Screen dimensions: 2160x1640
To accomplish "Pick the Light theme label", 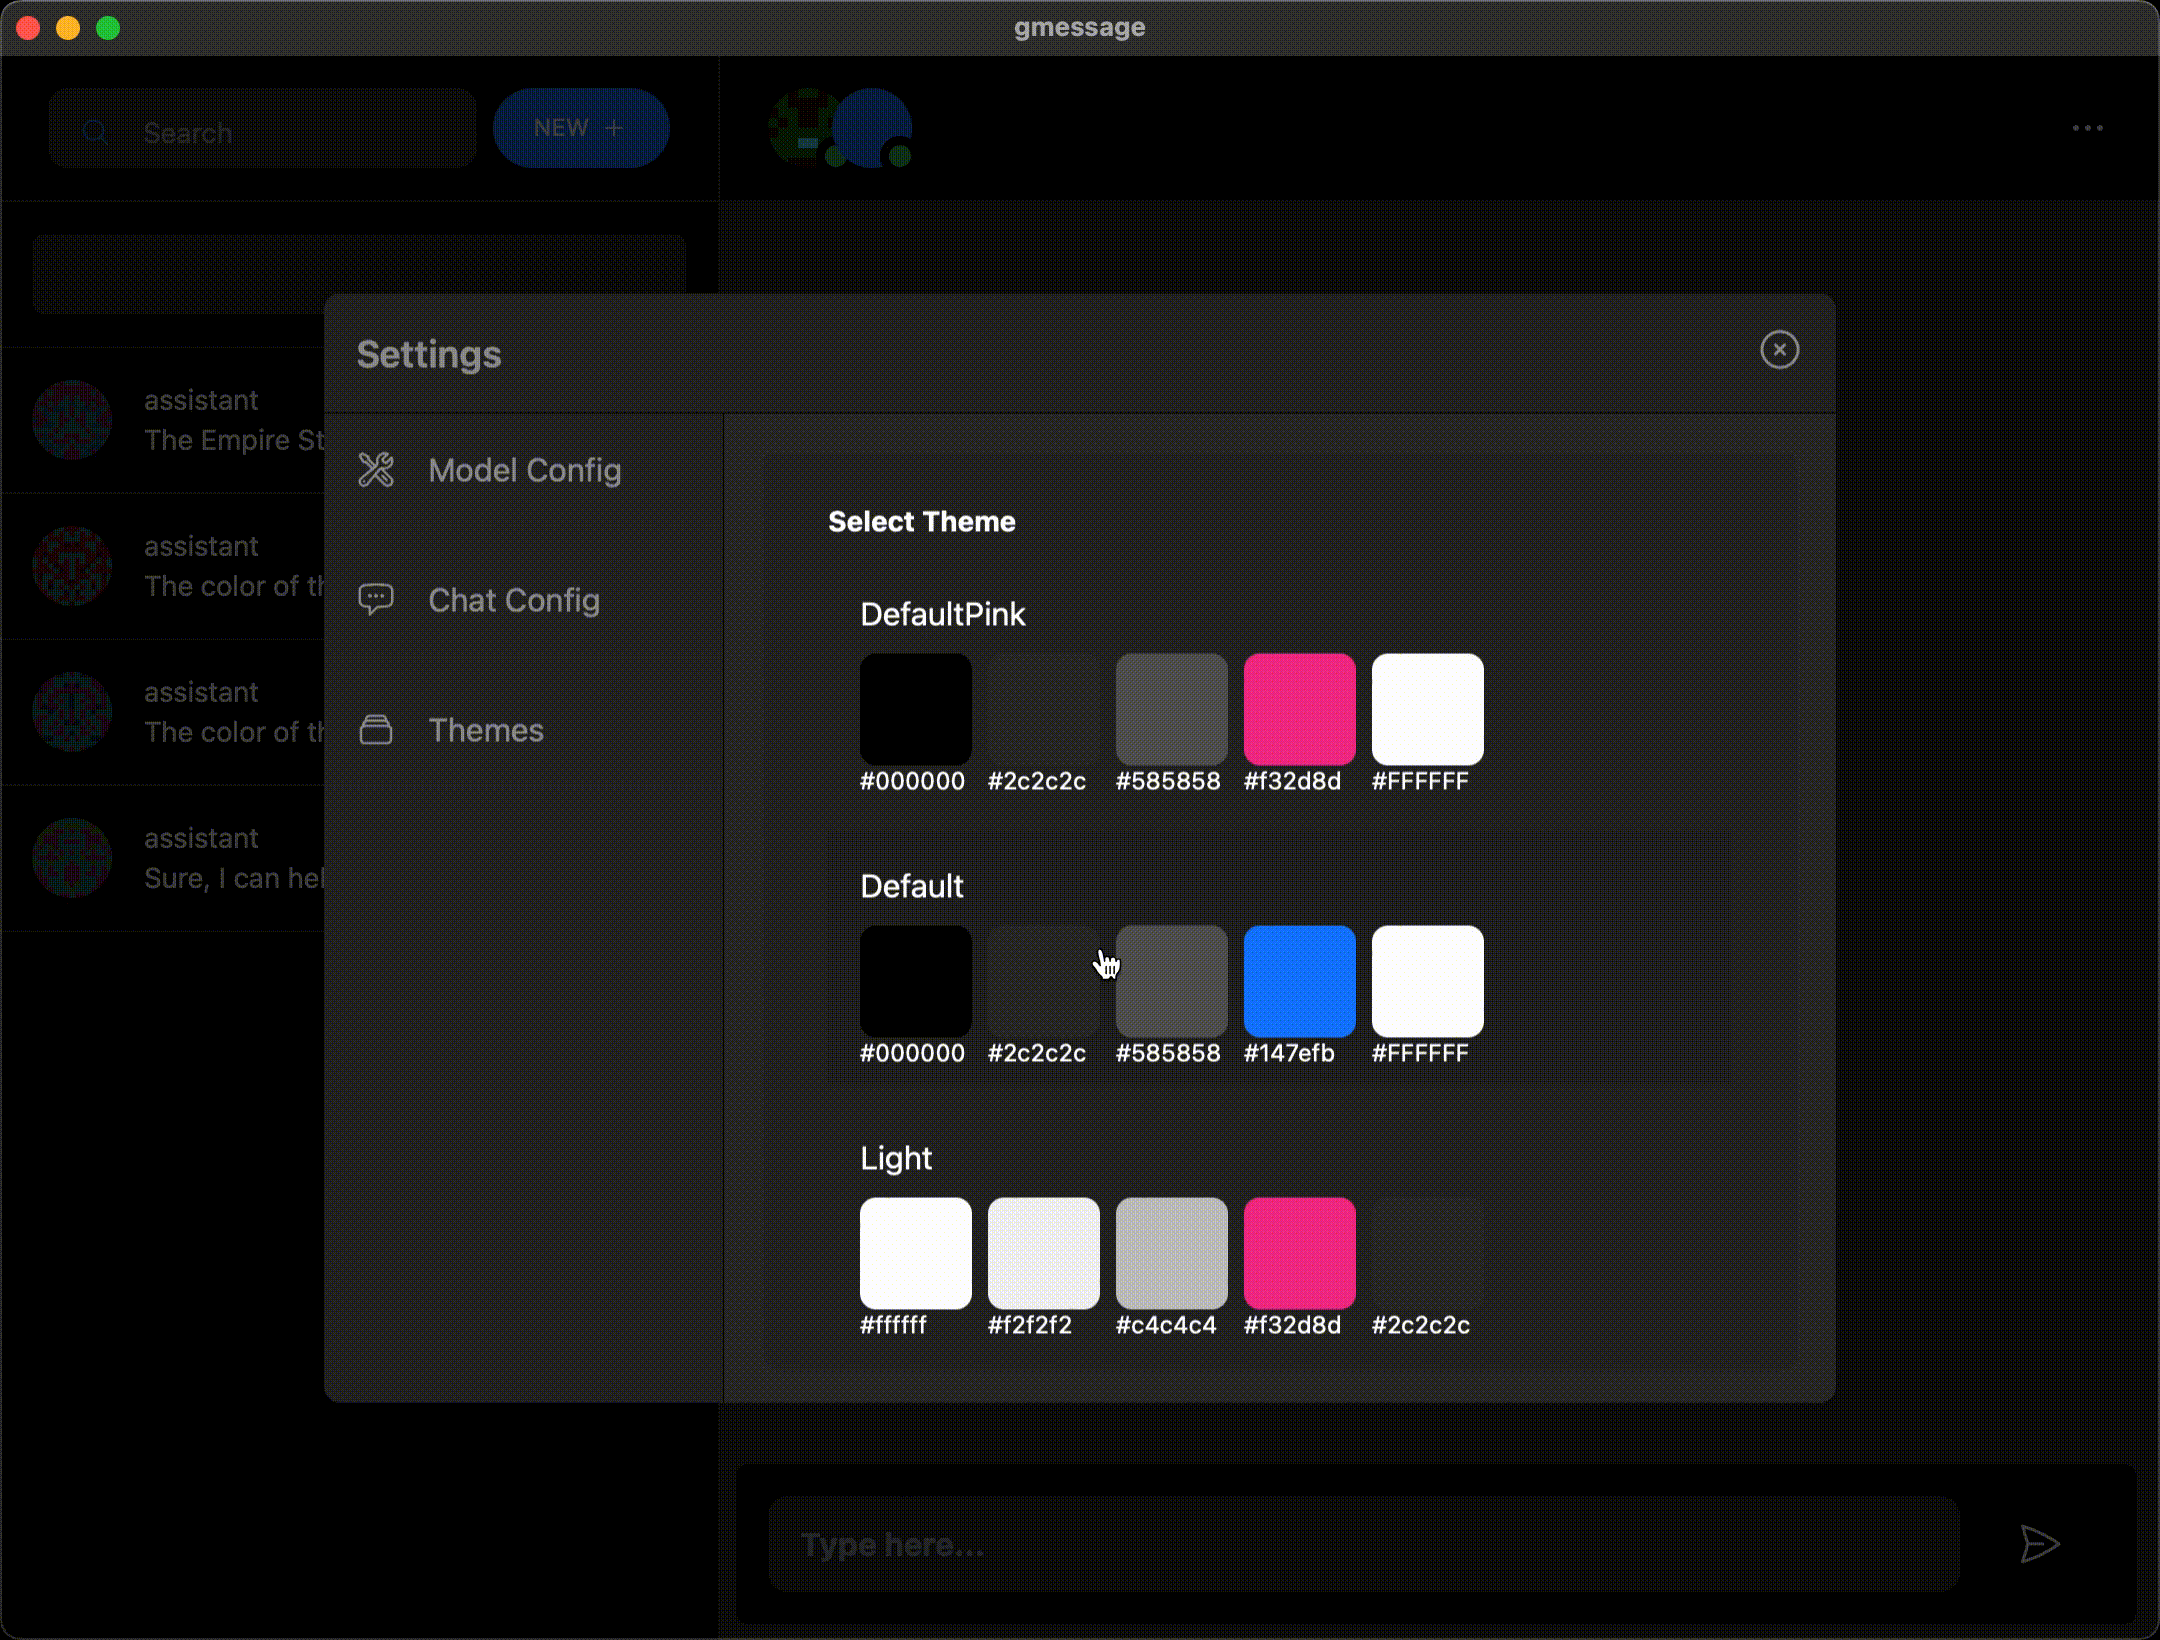I will (895, 1158).
